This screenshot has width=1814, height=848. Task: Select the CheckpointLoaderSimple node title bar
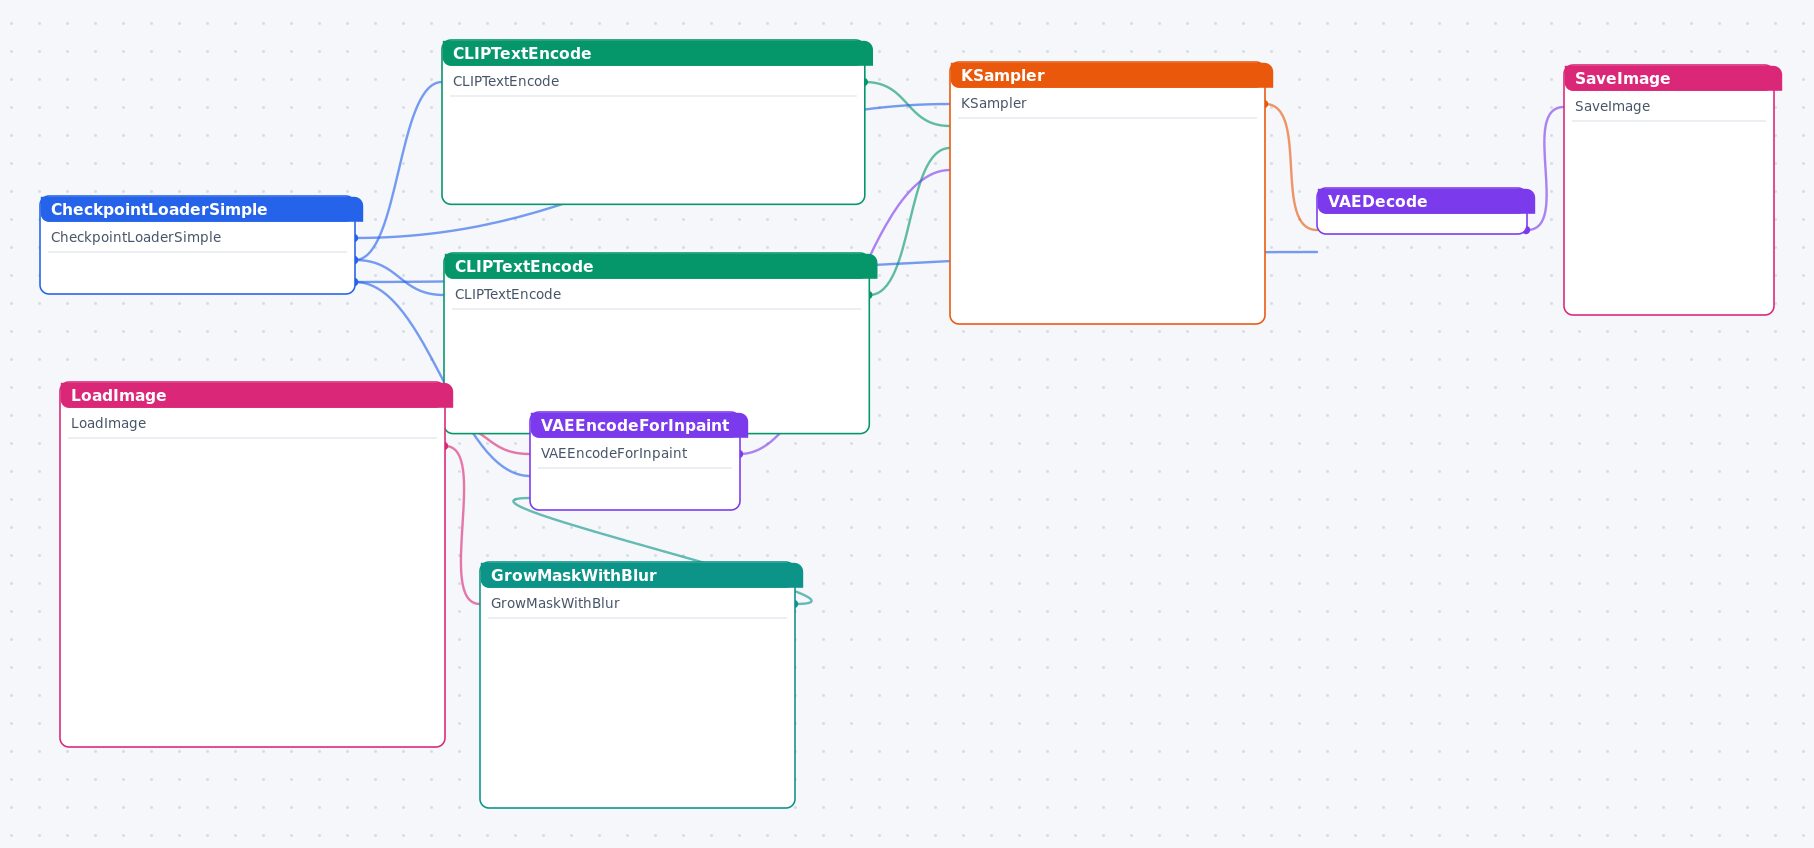[201, 209]
